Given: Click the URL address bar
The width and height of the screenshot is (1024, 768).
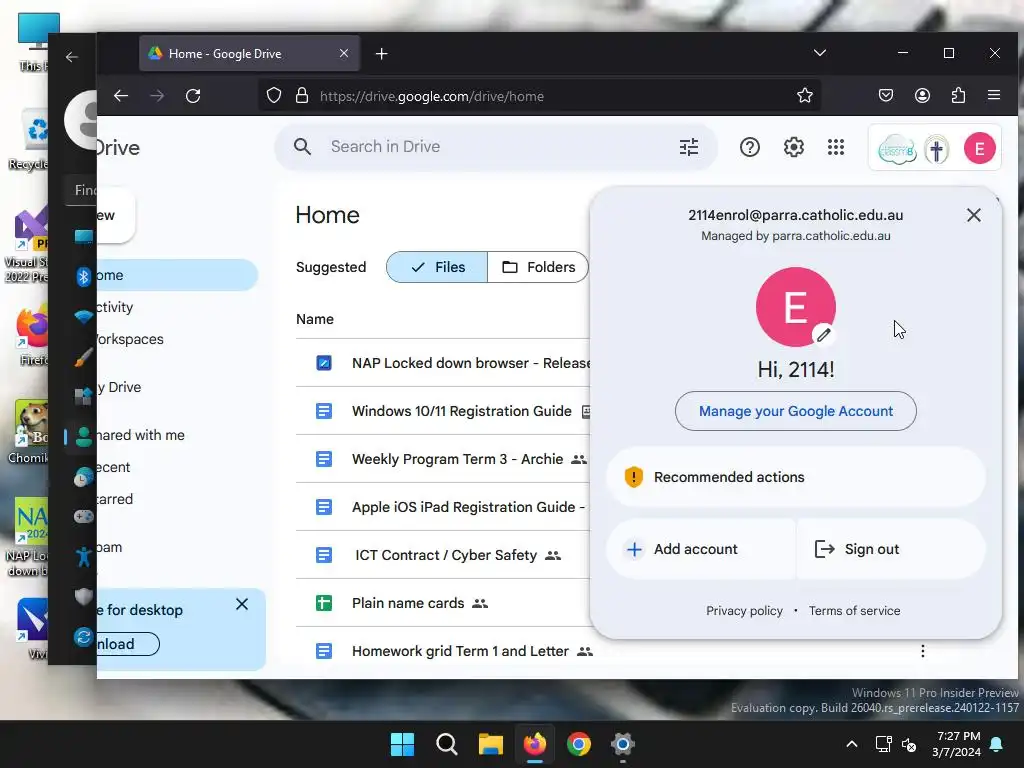Looking at the screenshot, I should click(538, 96).
